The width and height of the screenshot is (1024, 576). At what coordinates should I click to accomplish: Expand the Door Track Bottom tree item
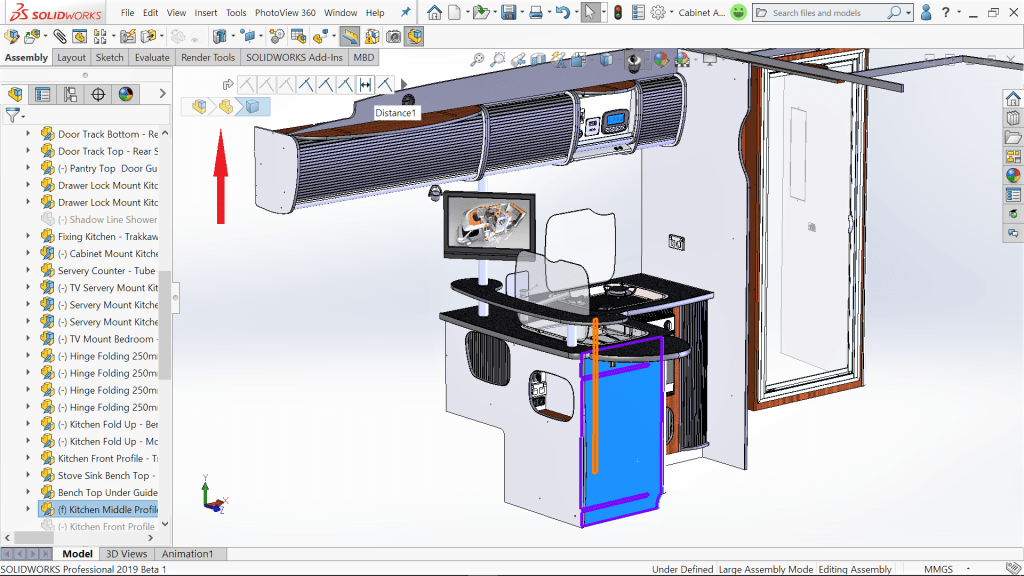(29, 134)
